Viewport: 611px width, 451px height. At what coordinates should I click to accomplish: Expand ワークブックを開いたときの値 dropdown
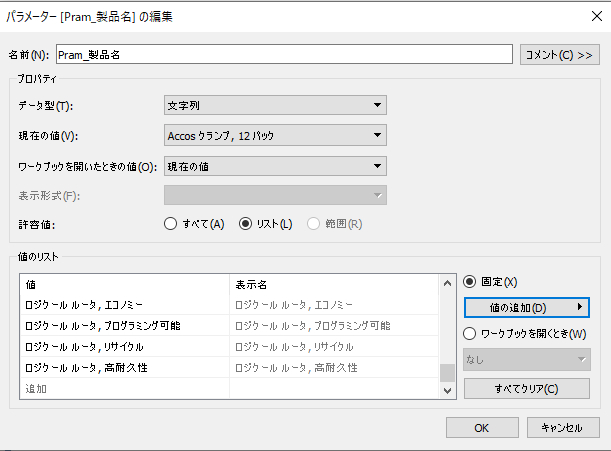pos(275,166)
